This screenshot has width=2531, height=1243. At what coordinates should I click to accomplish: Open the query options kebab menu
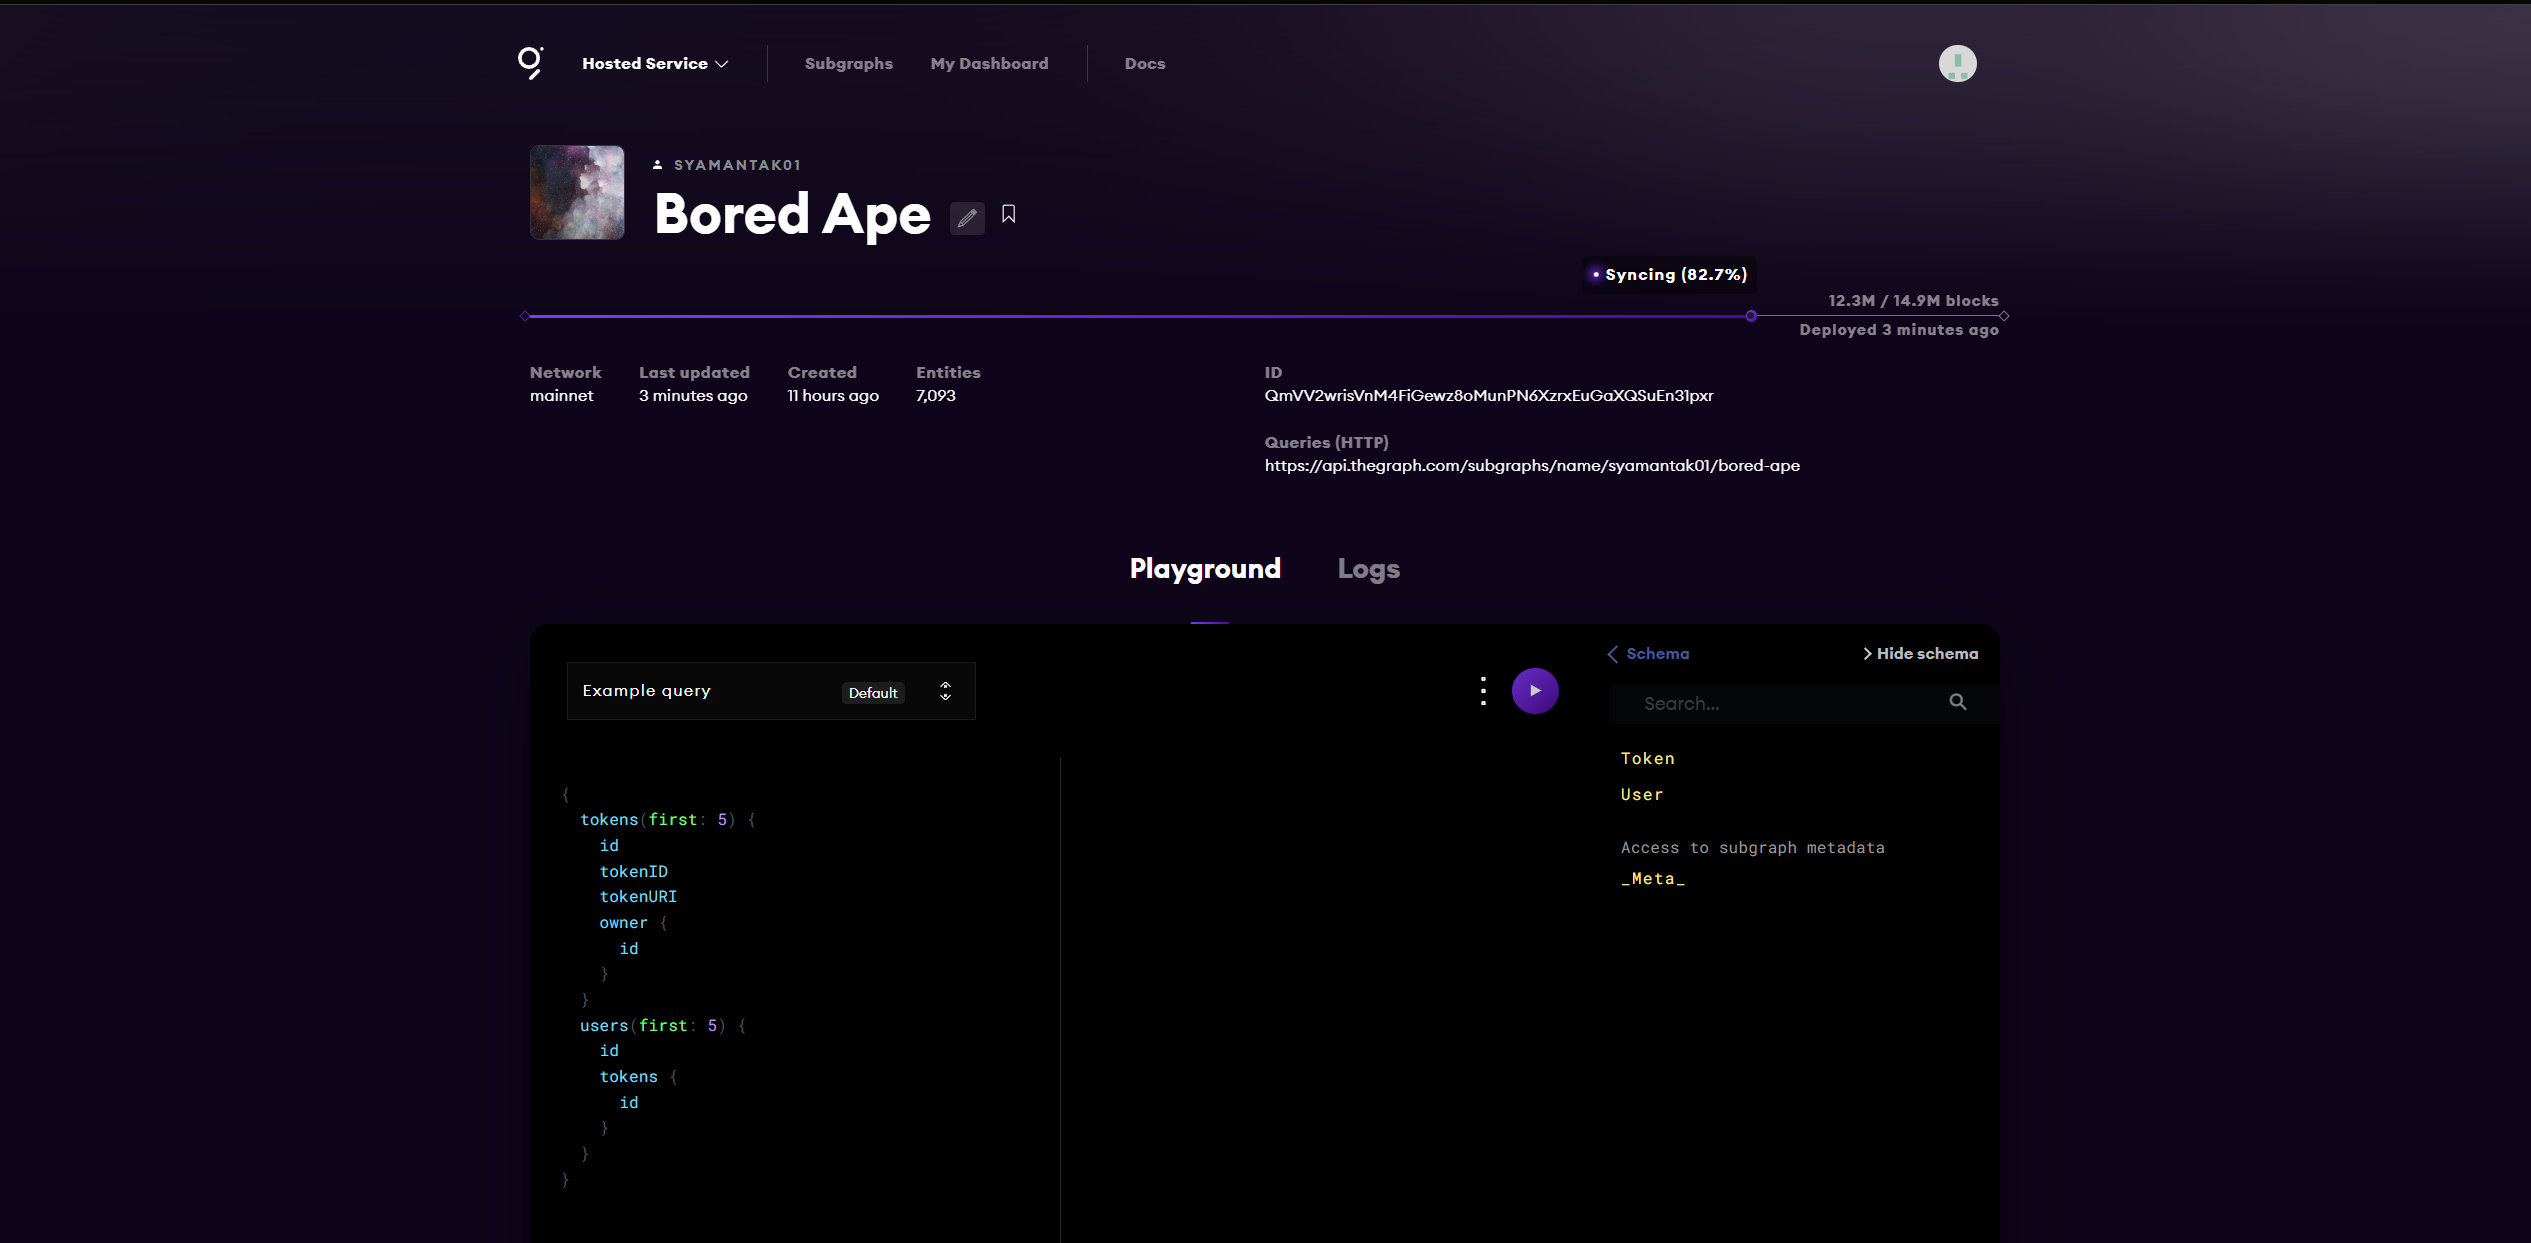click(1482, 690)
